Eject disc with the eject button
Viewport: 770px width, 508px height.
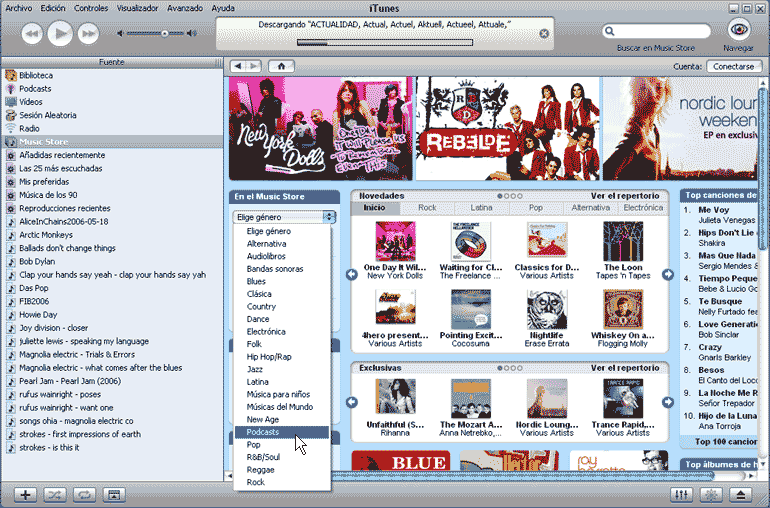(741, 495)
